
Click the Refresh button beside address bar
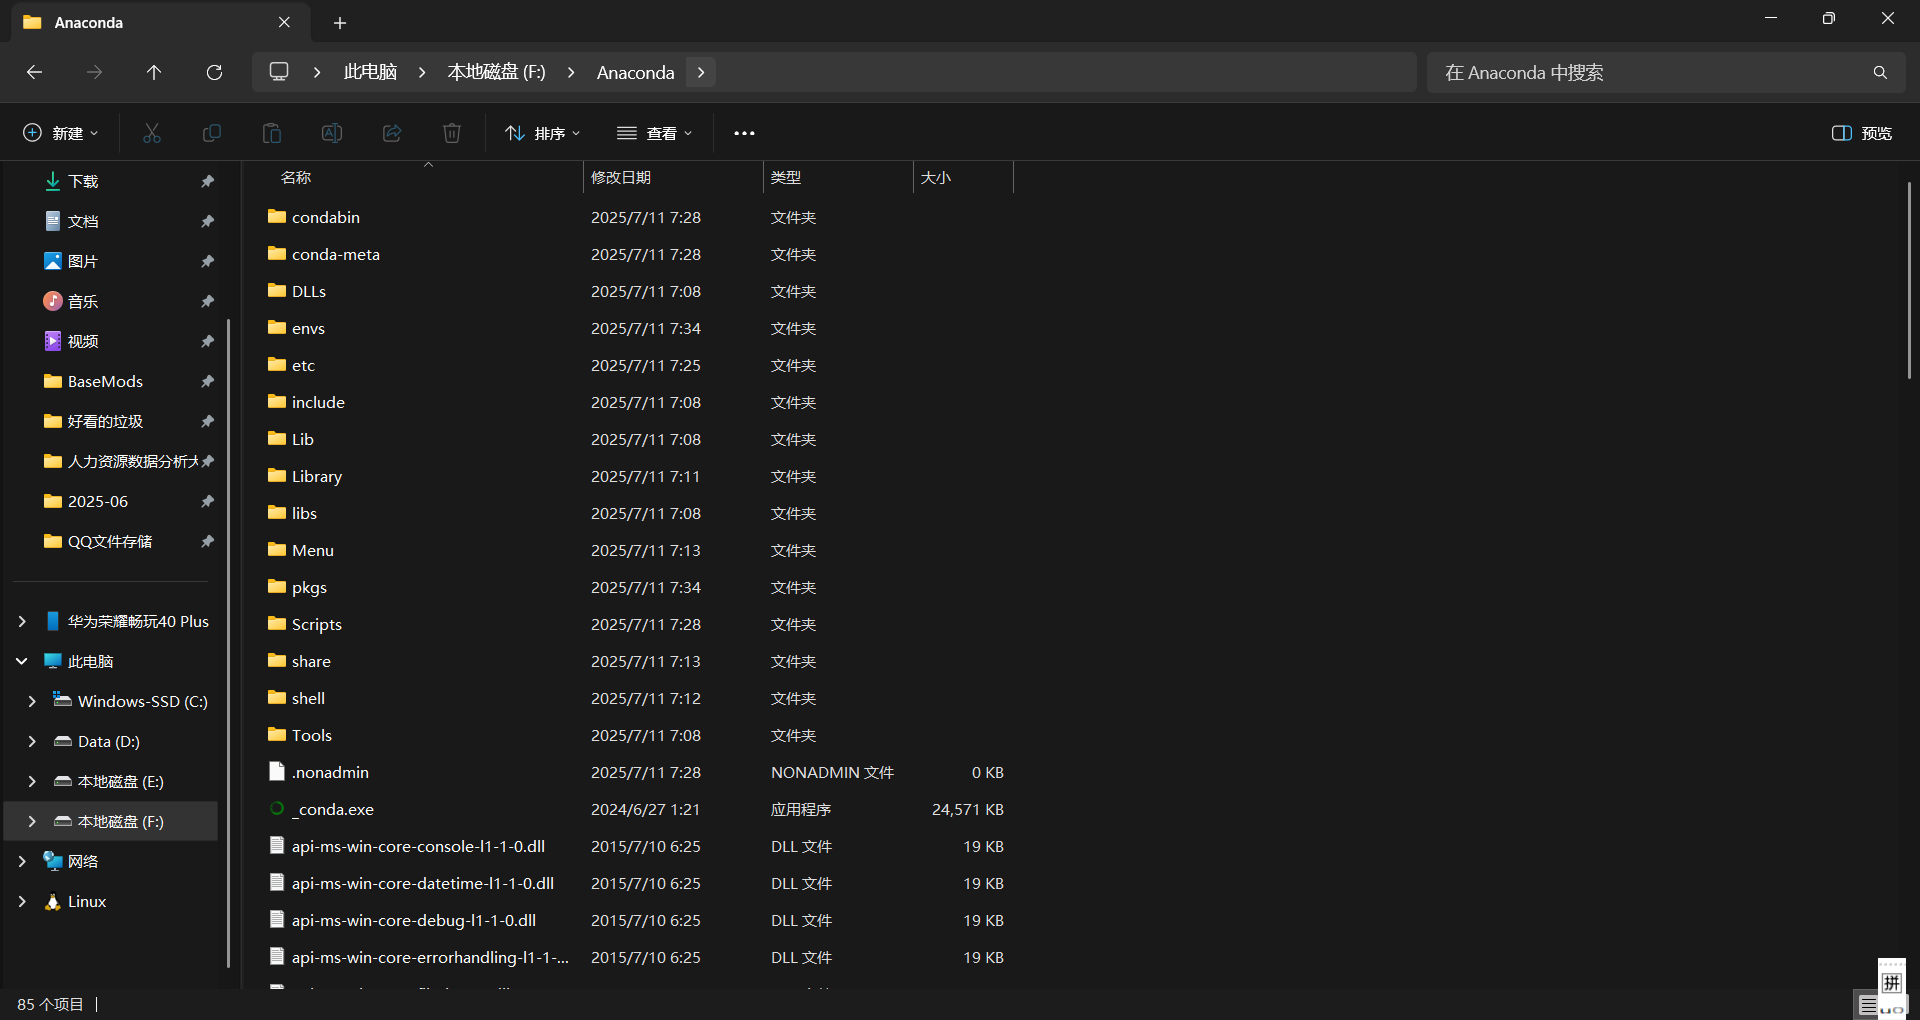pos(214,72)
